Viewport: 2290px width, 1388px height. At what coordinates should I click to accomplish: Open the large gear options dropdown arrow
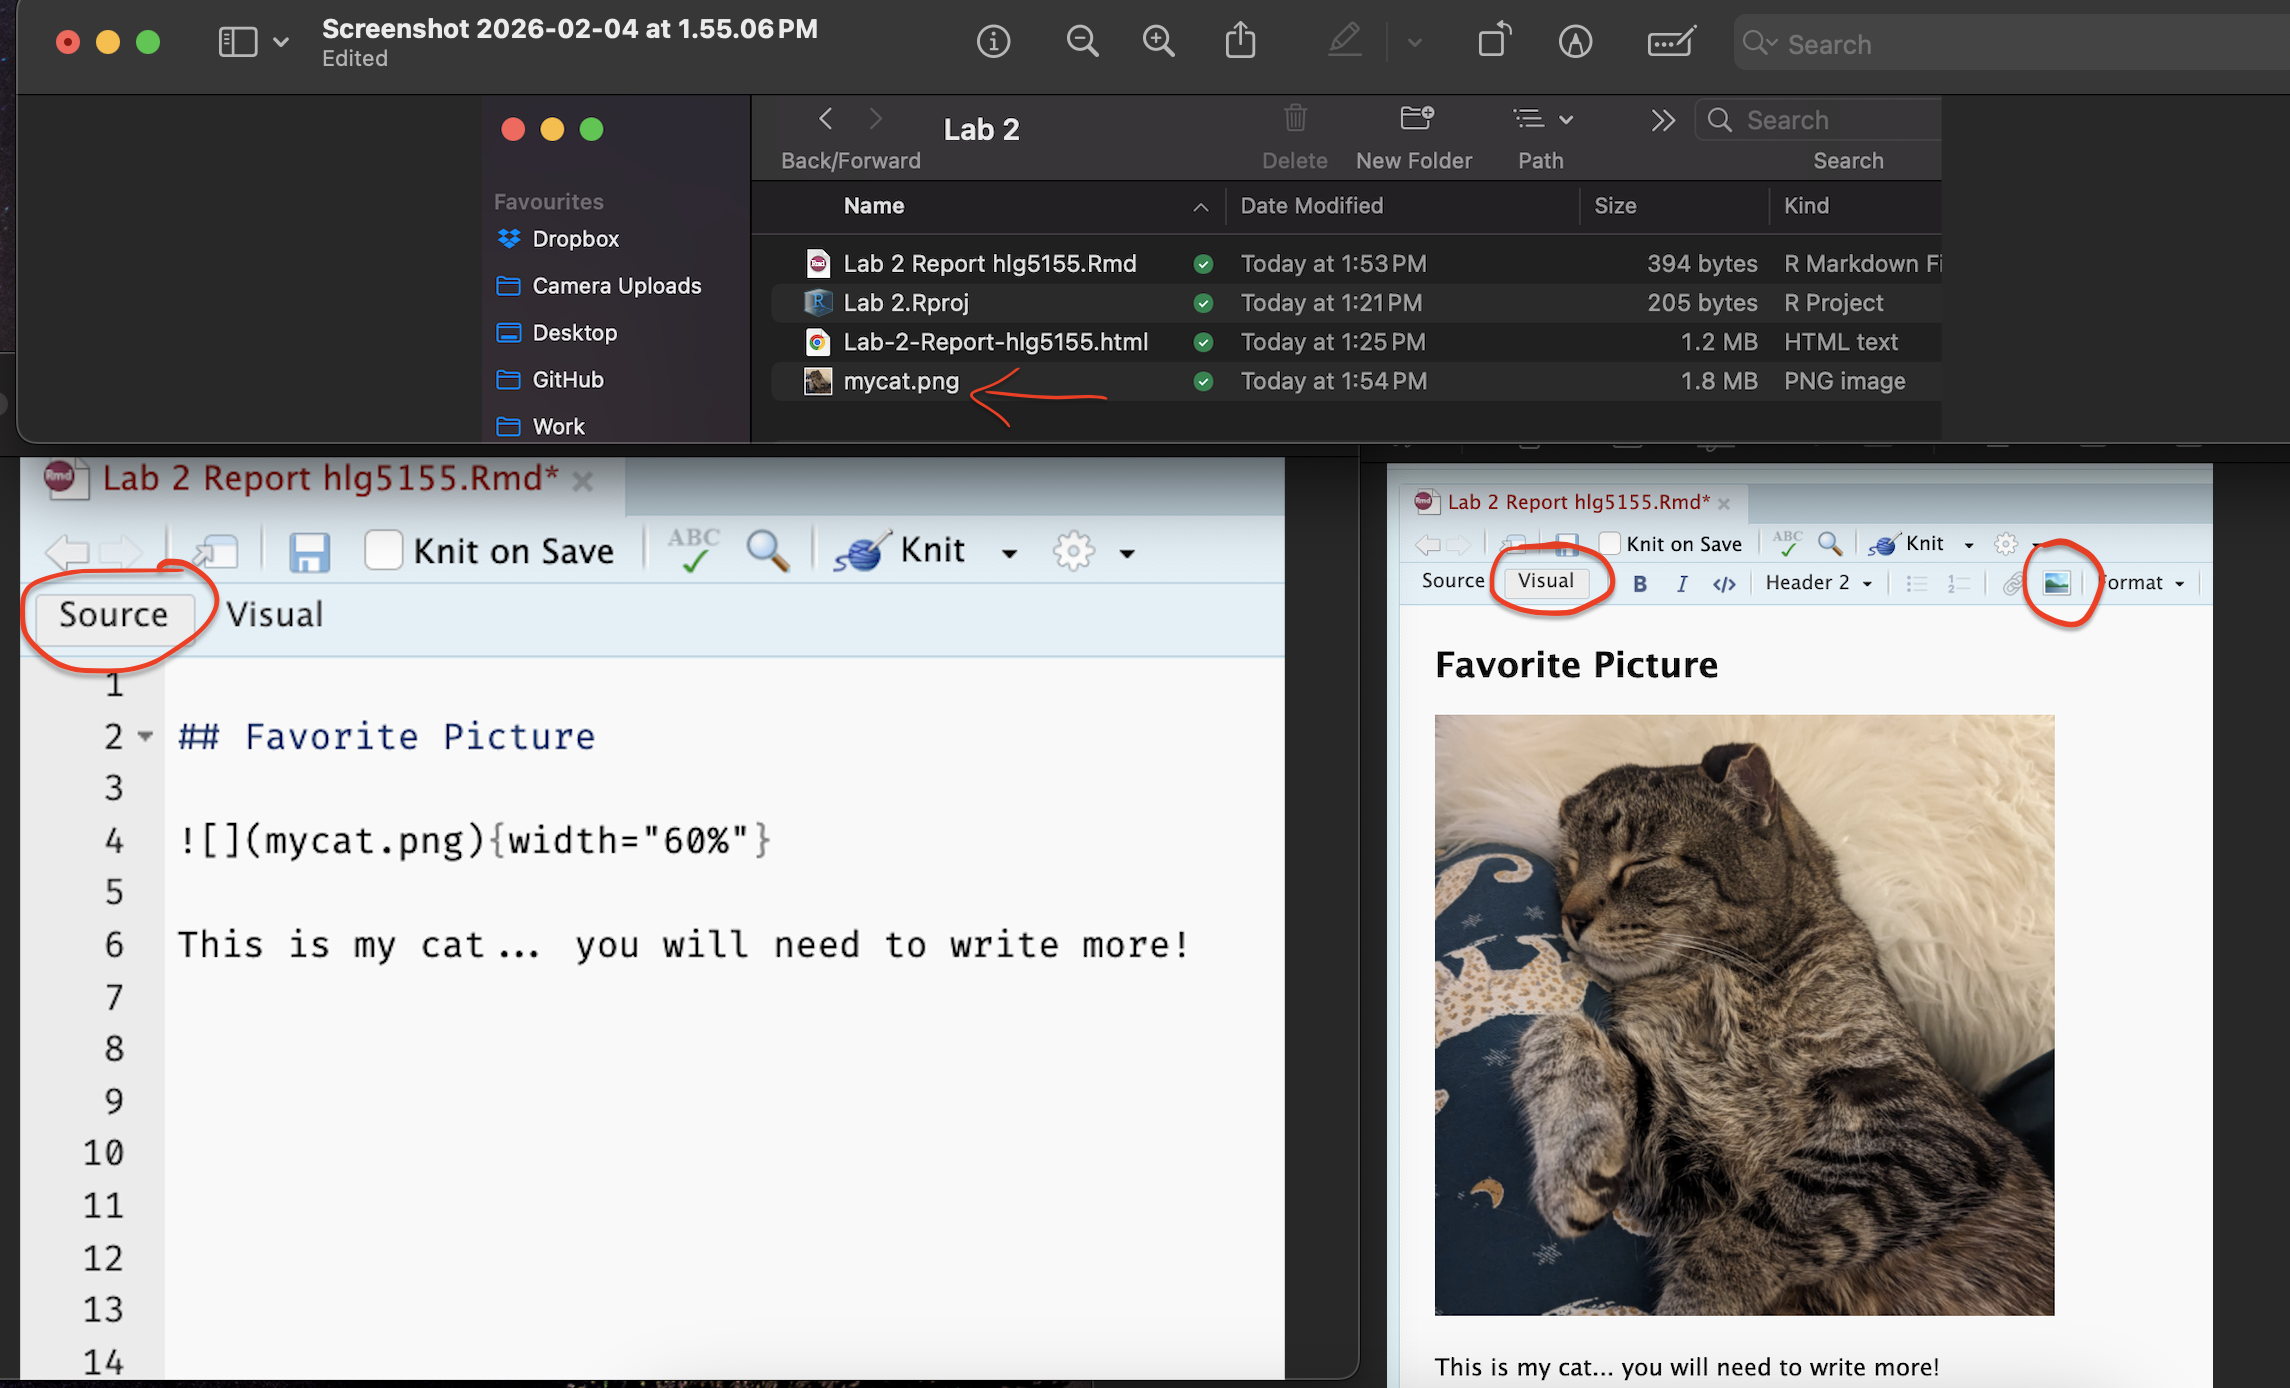[1127, 553]
